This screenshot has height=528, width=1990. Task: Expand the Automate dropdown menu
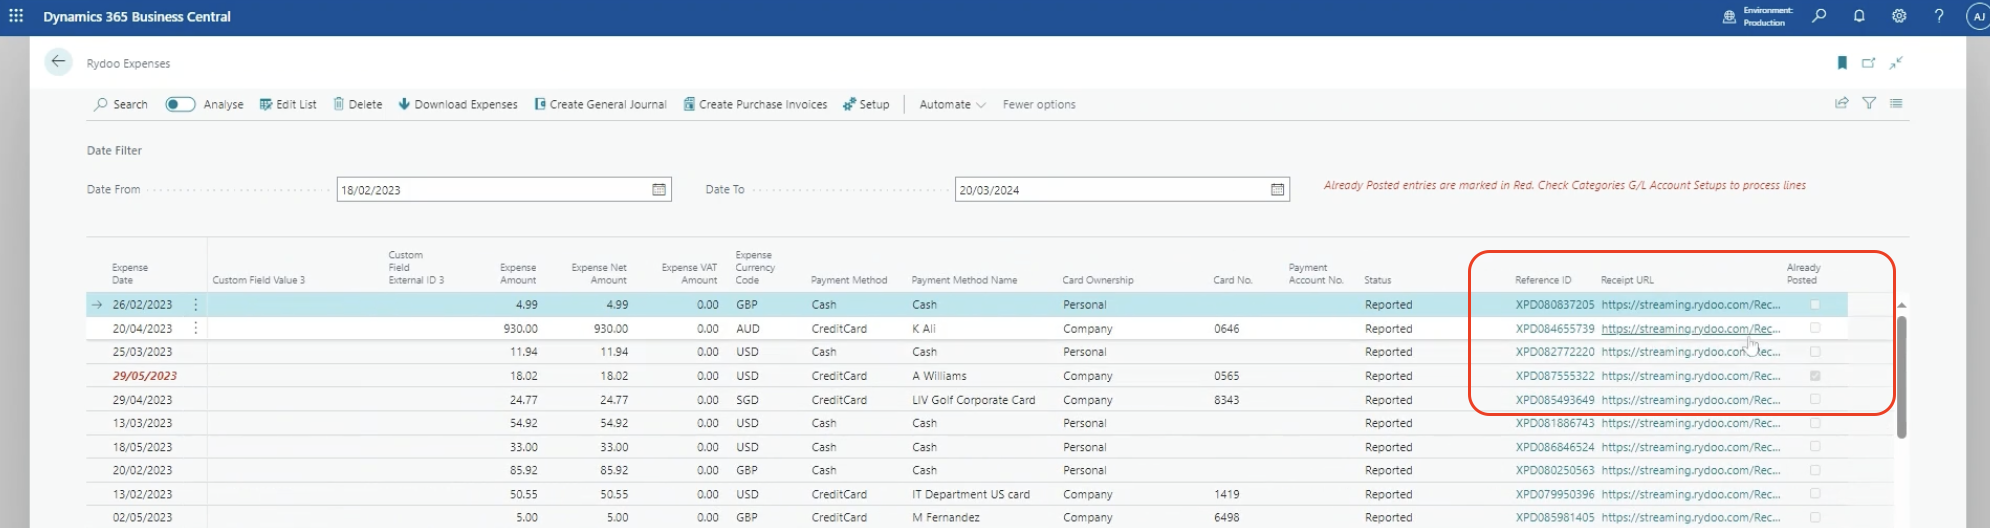pyautogui.click(x=953, y=104)
